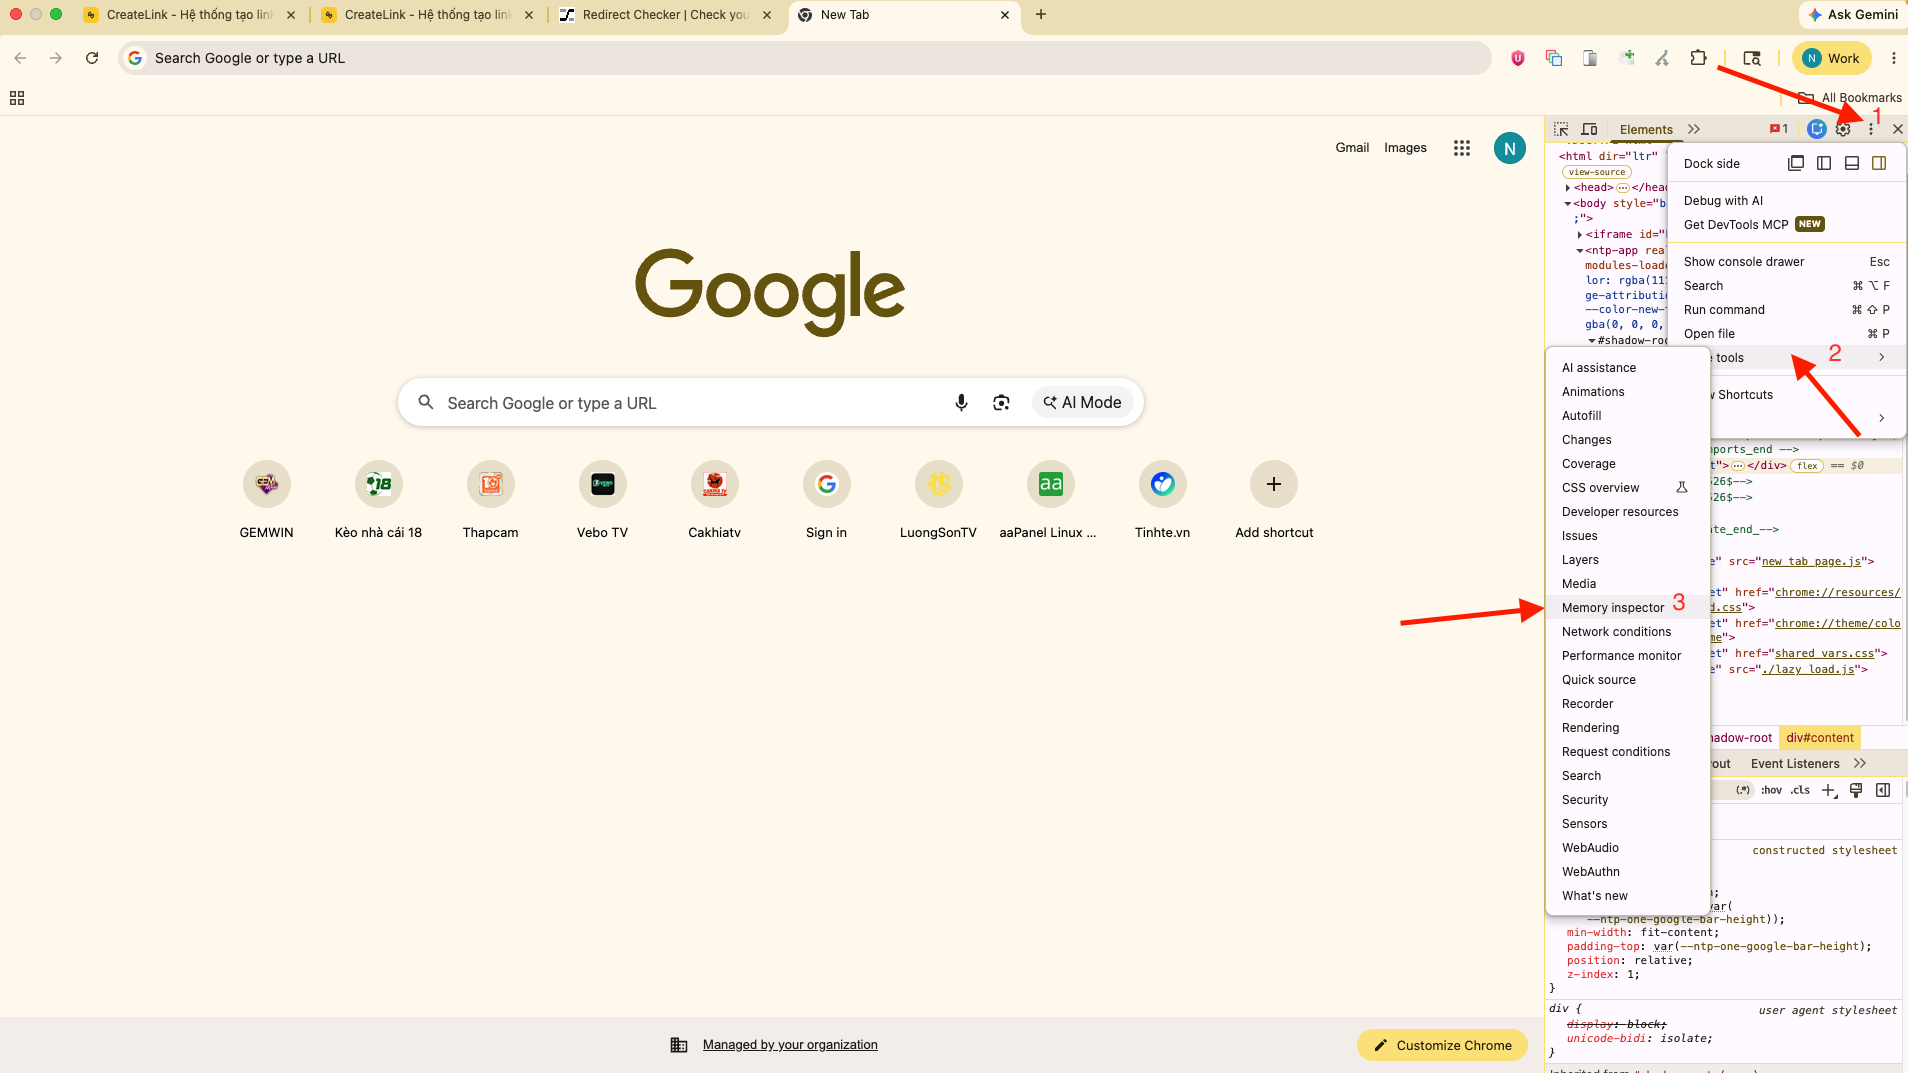
Task: Toggle the computed styles sidebar icon
Action: [1883, 790]
